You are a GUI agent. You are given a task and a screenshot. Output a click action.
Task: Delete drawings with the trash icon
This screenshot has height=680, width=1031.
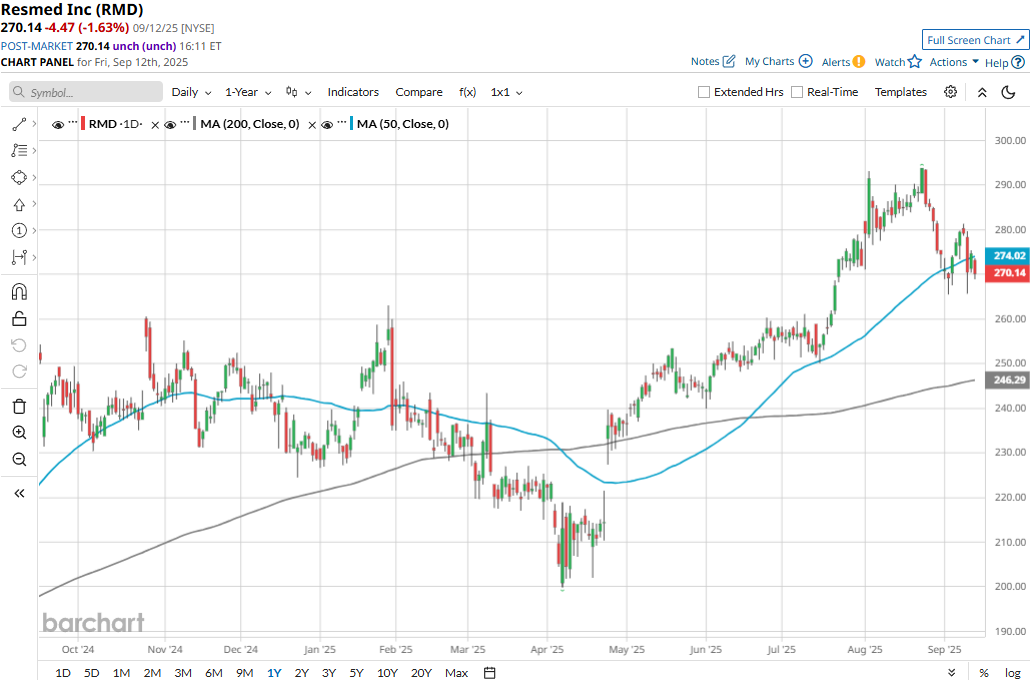(x=19, y=406)
